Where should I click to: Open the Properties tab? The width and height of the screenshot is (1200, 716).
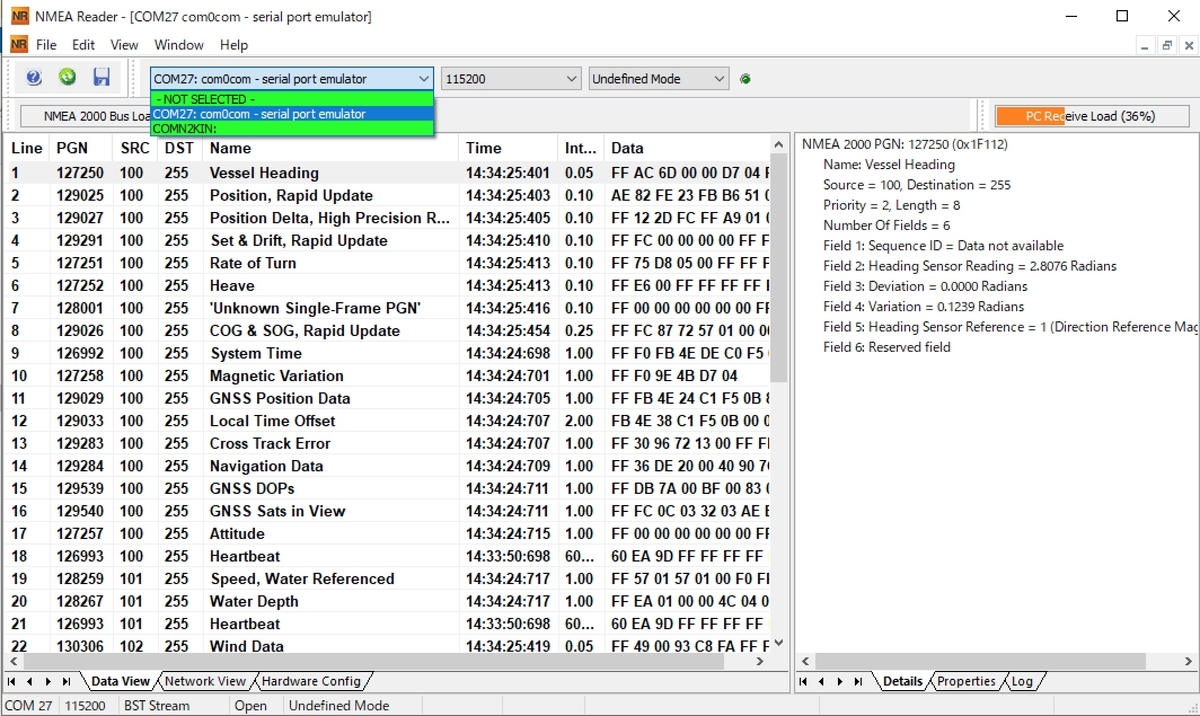[966, 682]
